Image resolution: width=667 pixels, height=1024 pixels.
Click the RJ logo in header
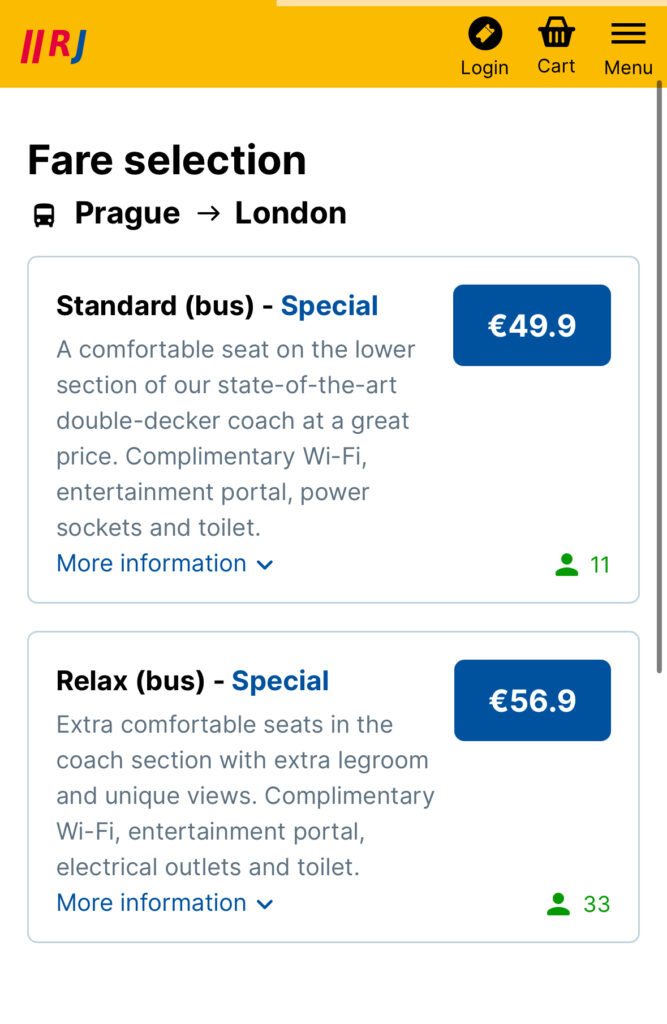pyautogui.click(x=54, y=45)
